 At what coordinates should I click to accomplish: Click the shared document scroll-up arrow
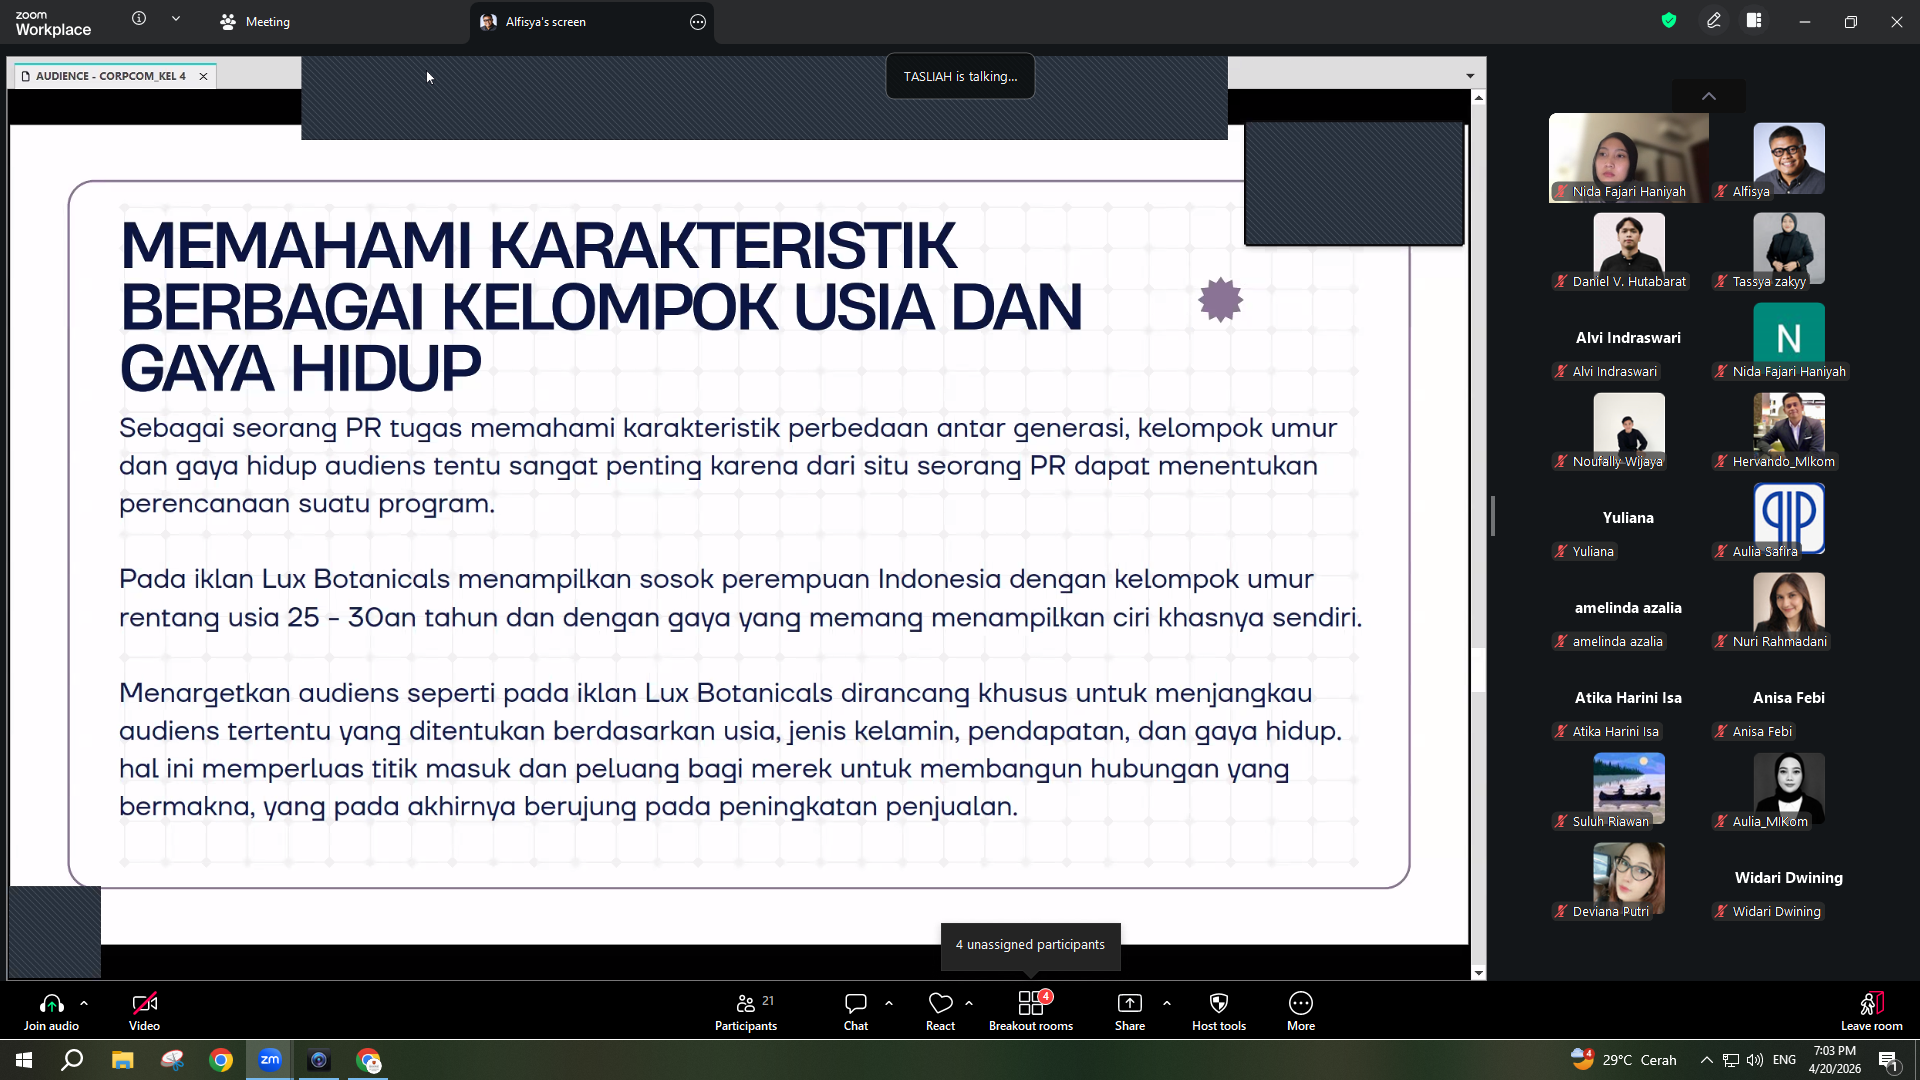[x=1478, y=98]
